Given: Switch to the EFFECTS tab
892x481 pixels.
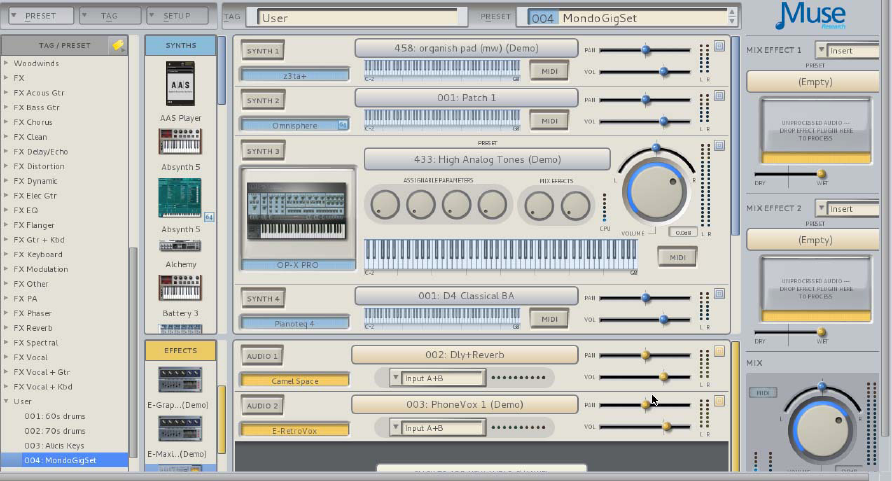Looking at the screenshot, I should 180,350.
